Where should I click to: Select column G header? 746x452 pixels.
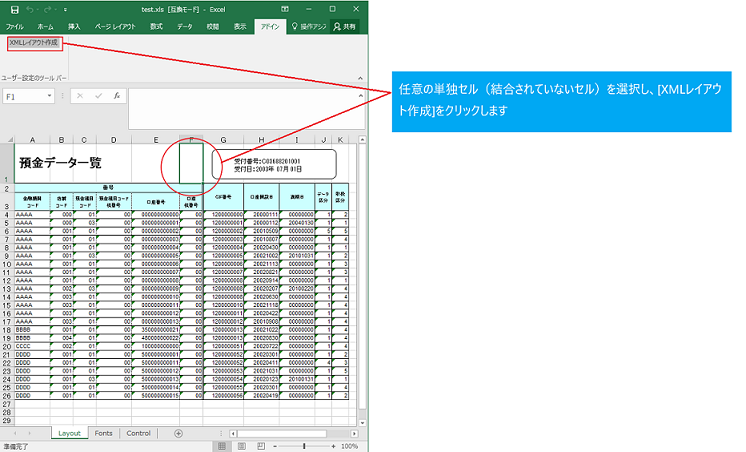click(223, 139)
